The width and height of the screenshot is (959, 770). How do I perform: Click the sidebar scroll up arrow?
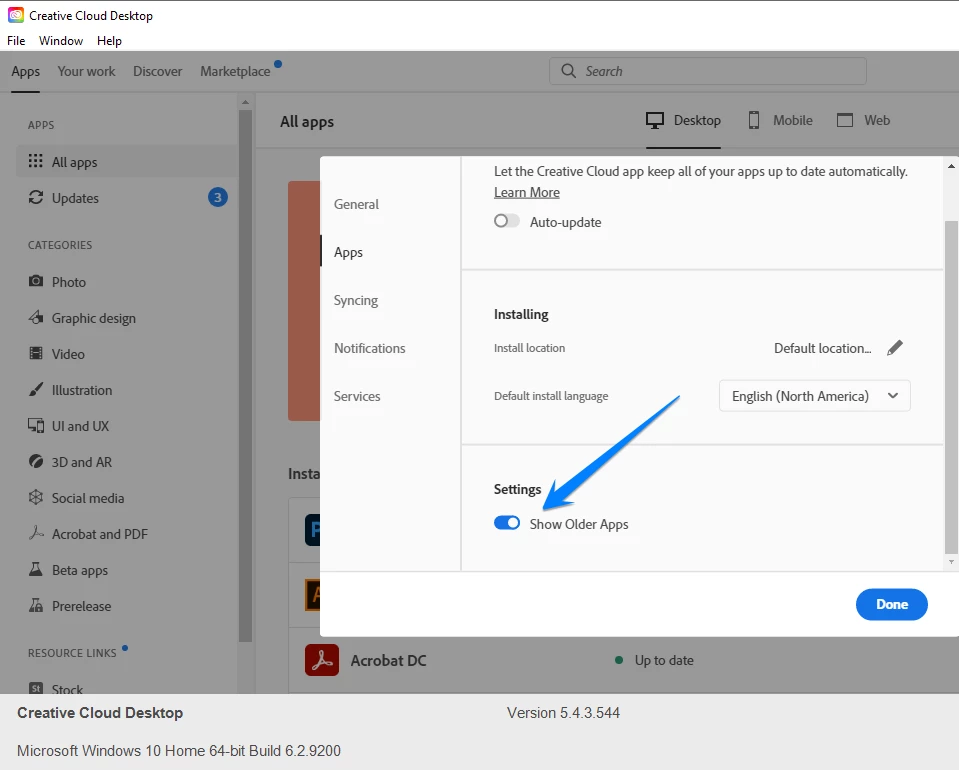point(245,102)
